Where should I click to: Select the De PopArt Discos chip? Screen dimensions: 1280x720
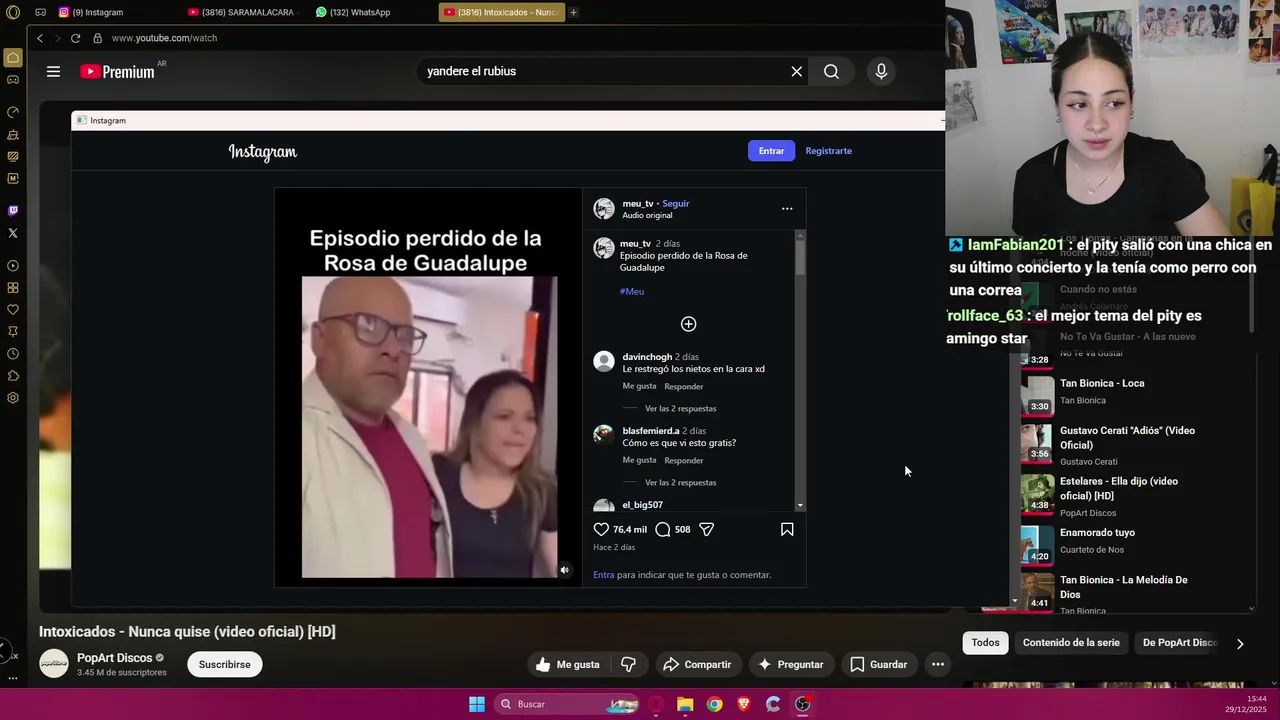(1179, 643)
